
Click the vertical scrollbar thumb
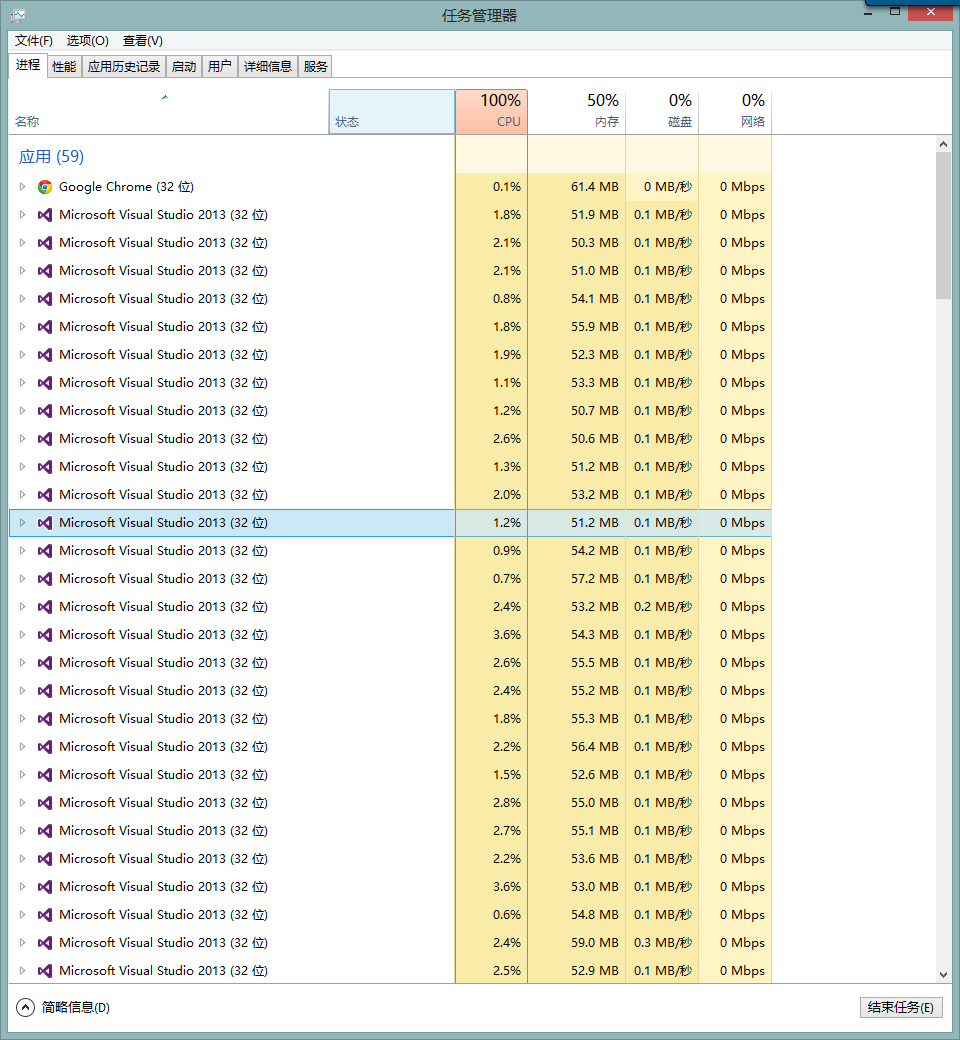click(943, 226)
